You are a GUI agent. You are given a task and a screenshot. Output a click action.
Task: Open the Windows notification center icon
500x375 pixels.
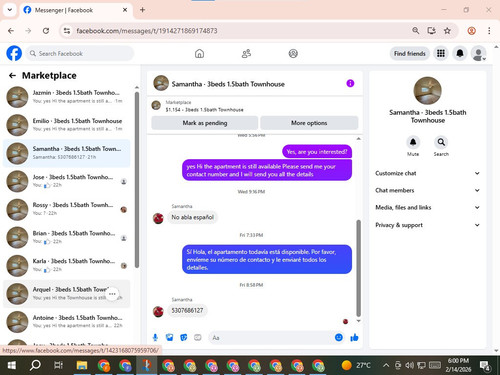point(485,366)
